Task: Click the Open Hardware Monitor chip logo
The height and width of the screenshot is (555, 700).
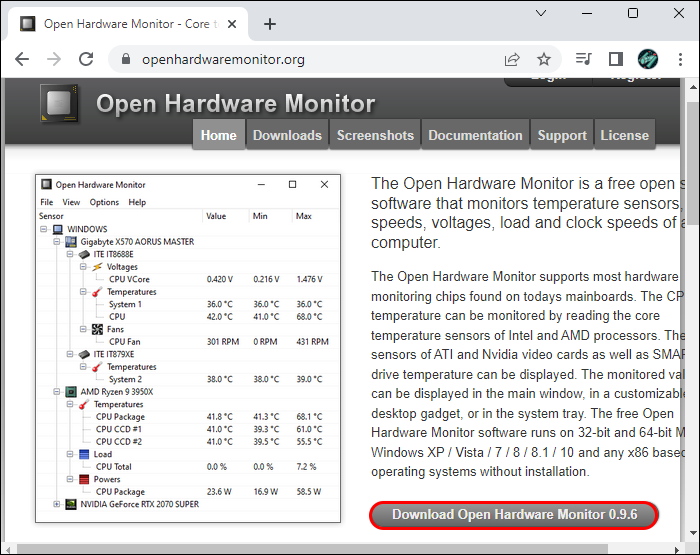Action: coord(59,103)
